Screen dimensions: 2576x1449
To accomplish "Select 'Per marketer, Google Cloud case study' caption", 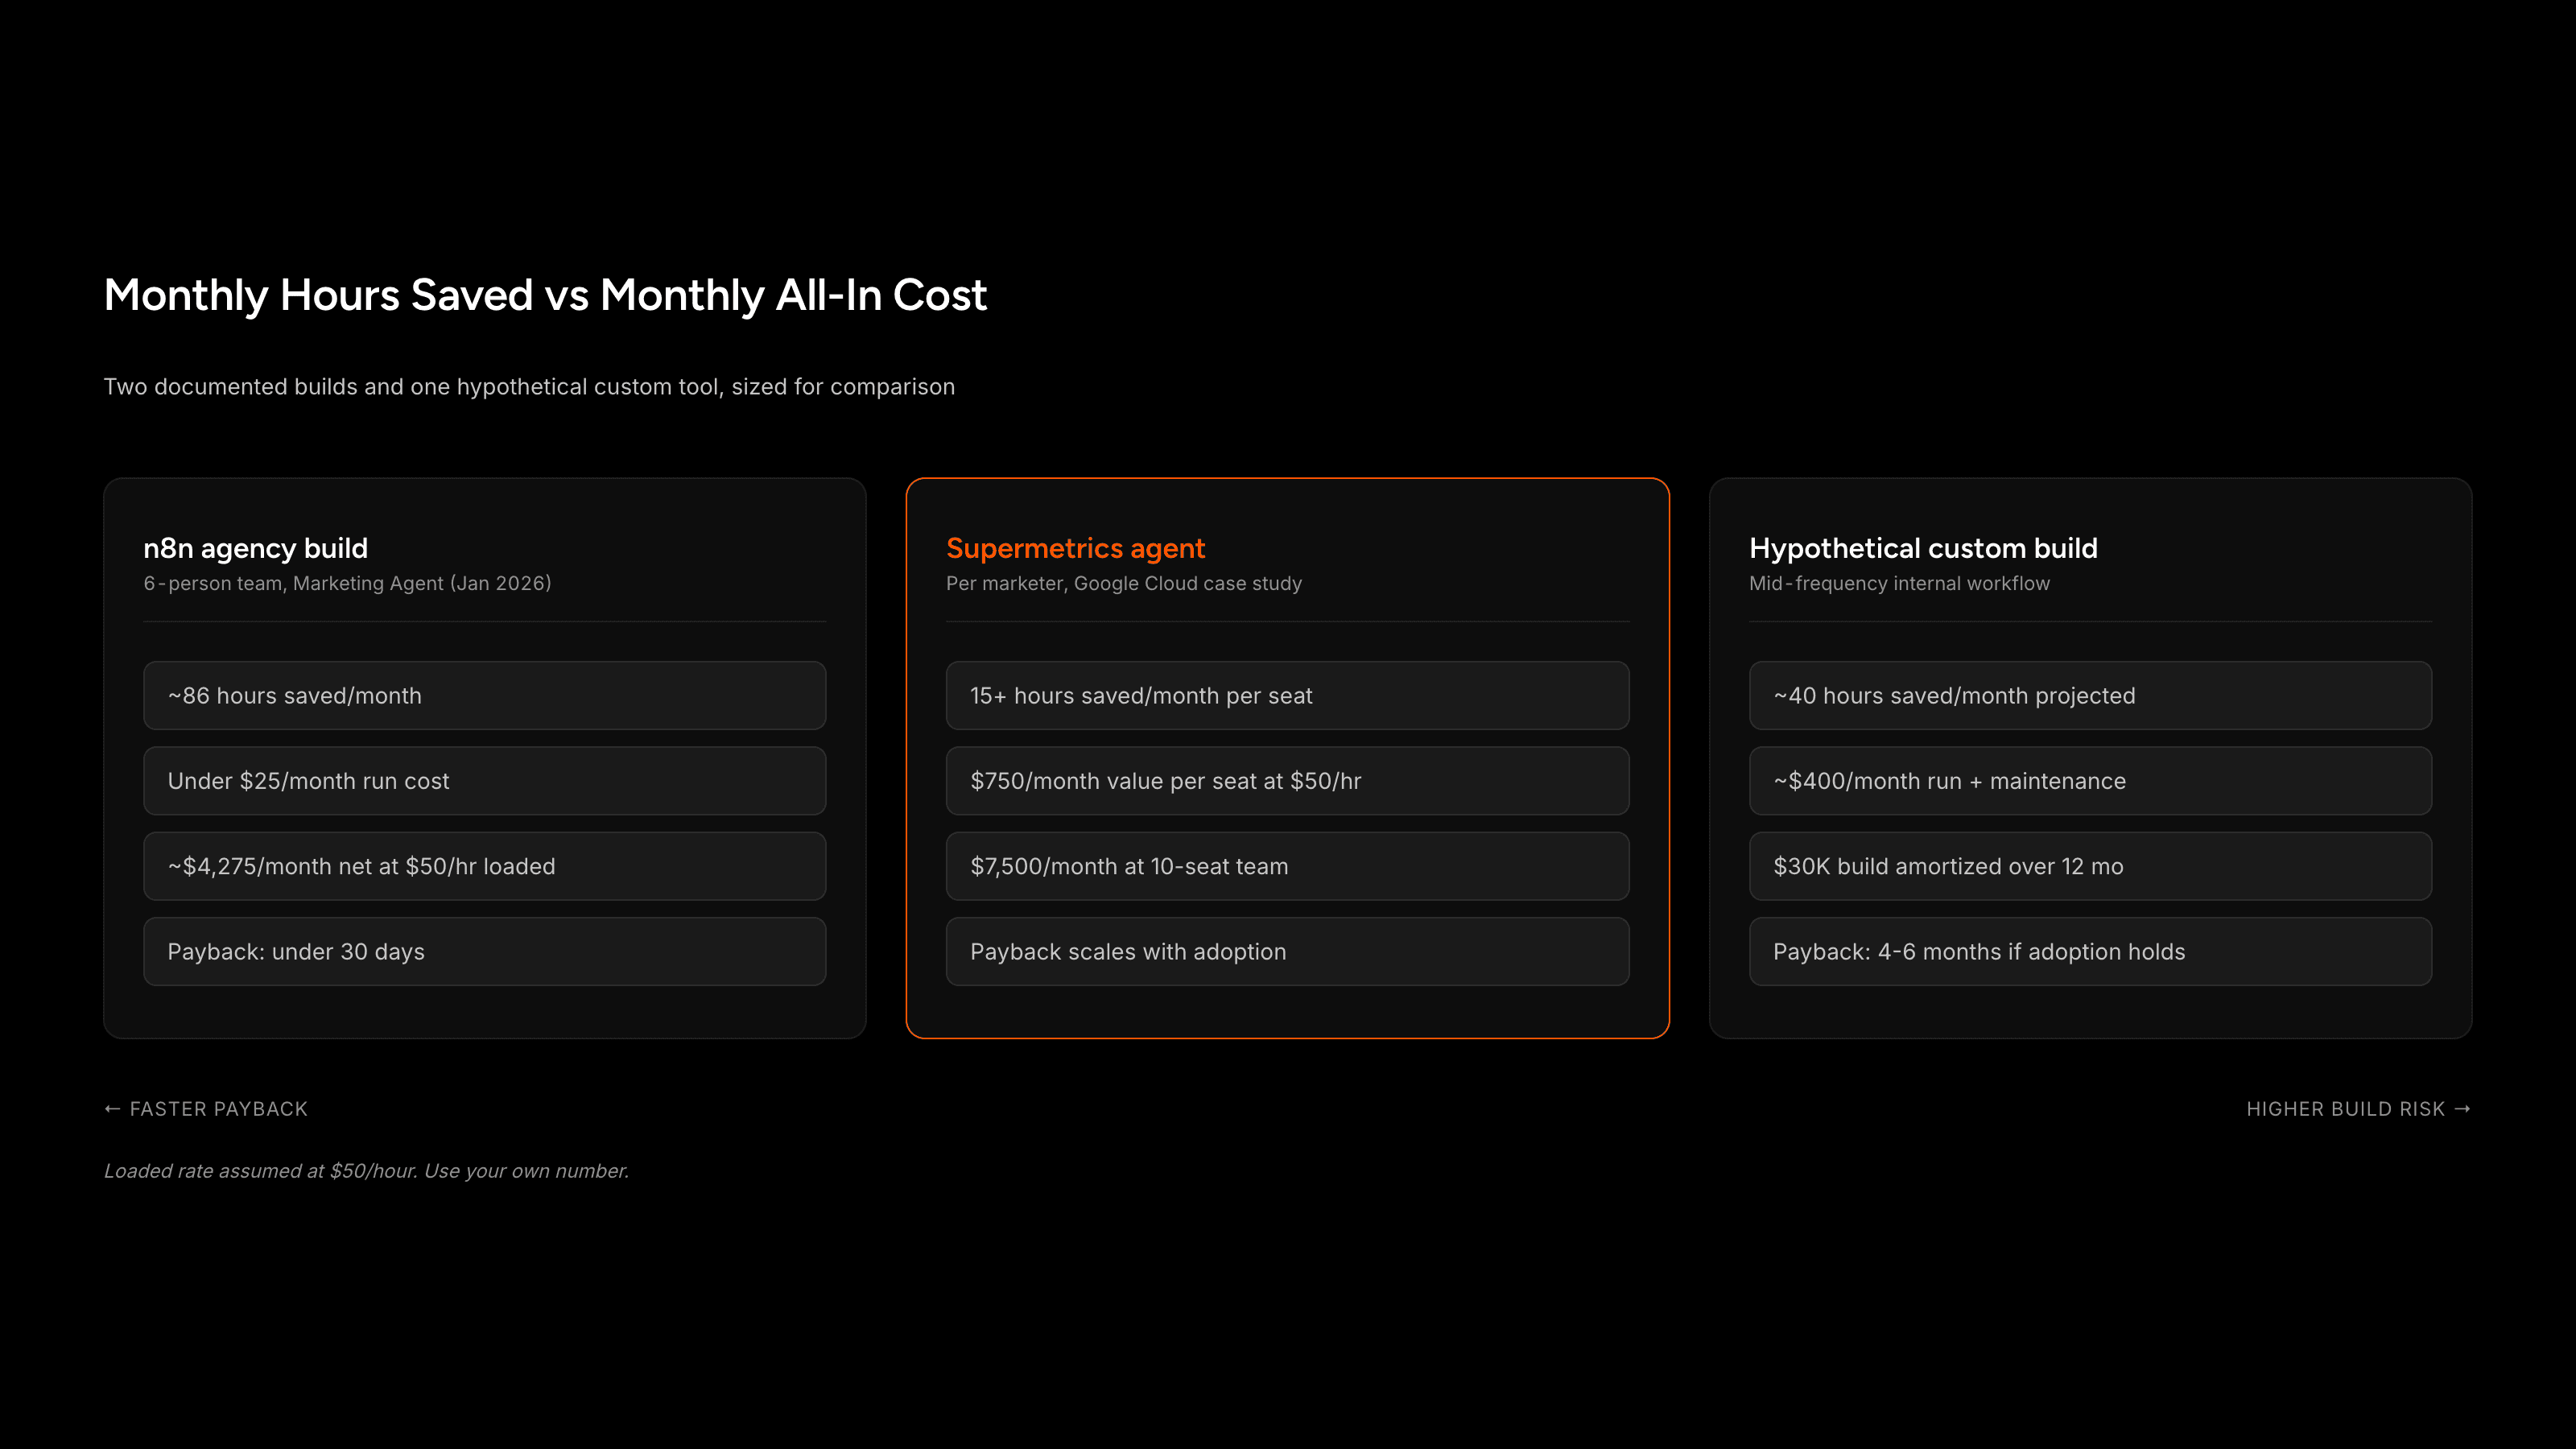I will click(x=1124, y=583).
